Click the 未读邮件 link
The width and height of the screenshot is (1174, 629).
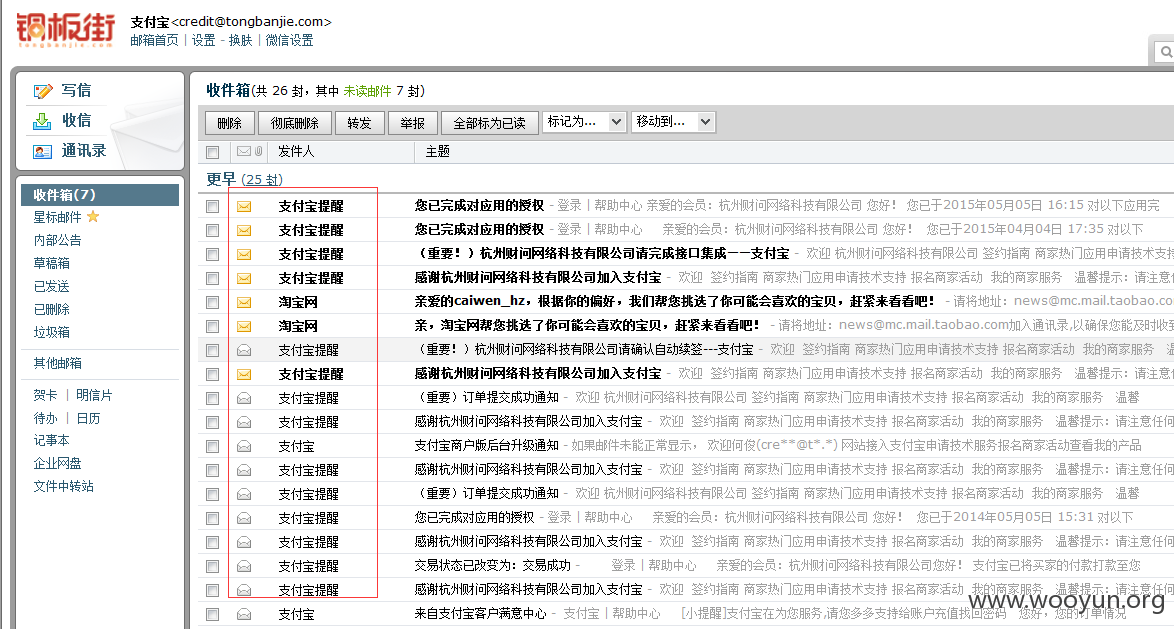(x=367, y=91)
